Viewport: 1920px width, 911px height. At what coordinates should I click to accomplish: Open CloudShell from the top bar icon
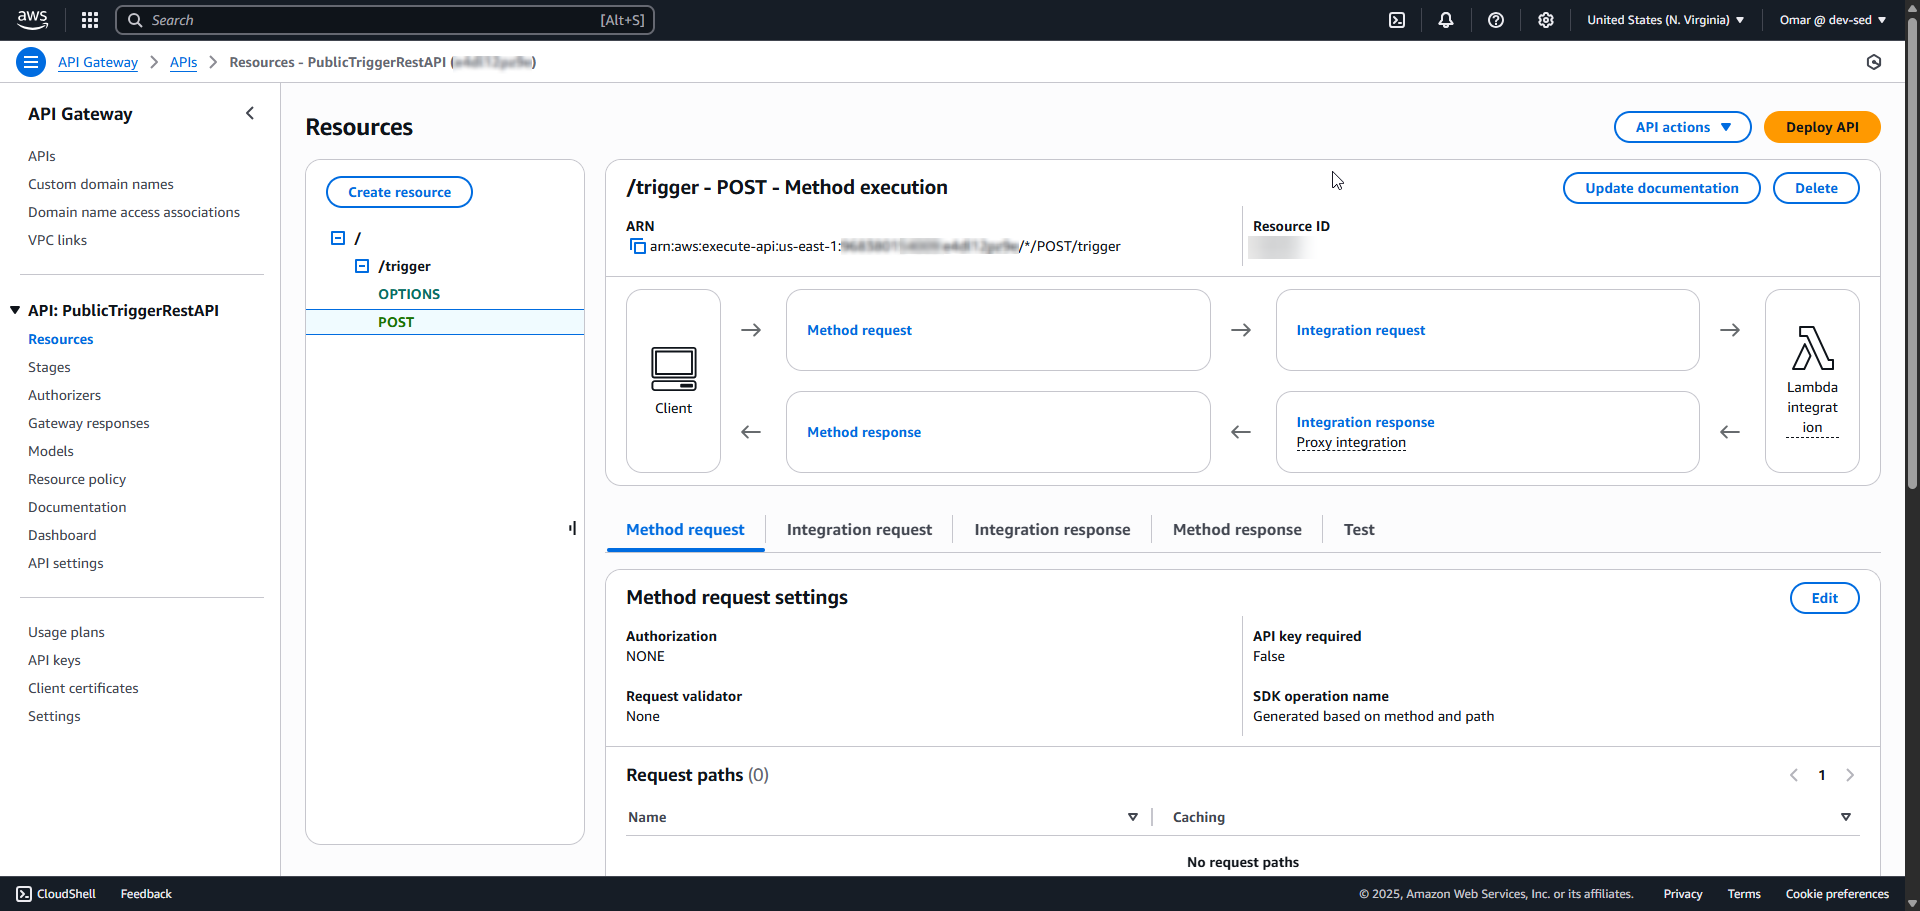[x=1397, y=20]
